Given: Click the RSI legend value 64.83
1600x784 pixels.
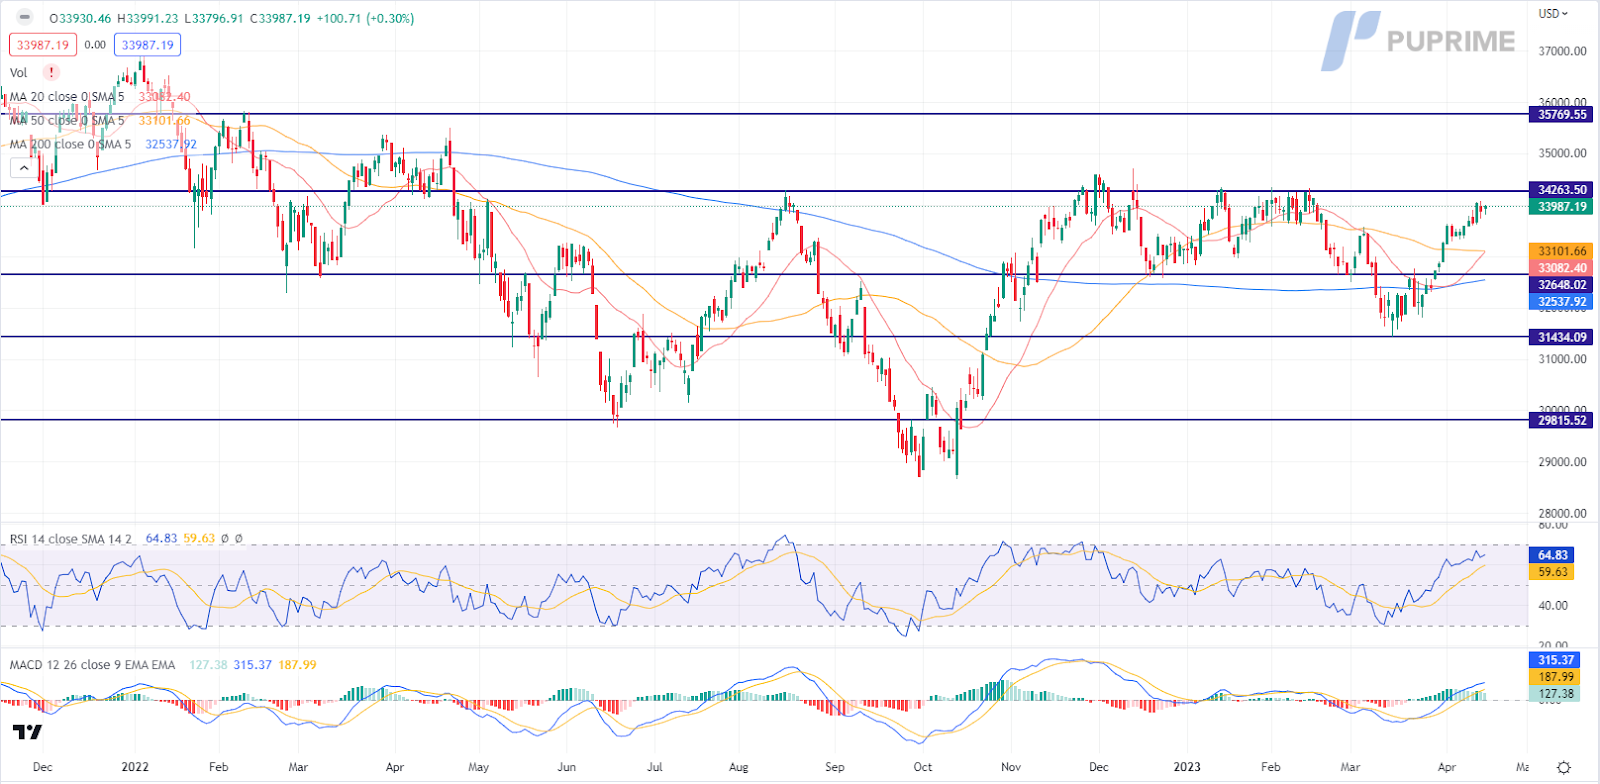Looking at the screenshot, I should pos(161,539).
